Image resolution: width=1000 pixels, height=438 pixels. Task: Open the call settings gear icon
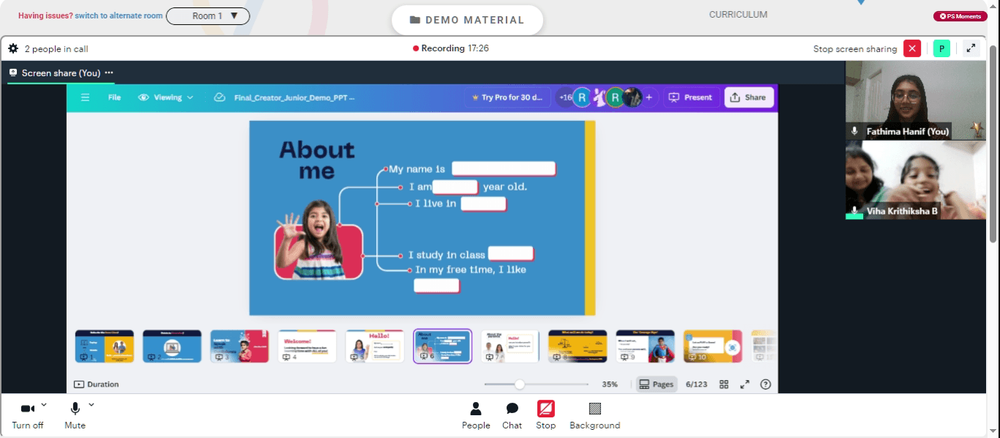tap(13, 48)
